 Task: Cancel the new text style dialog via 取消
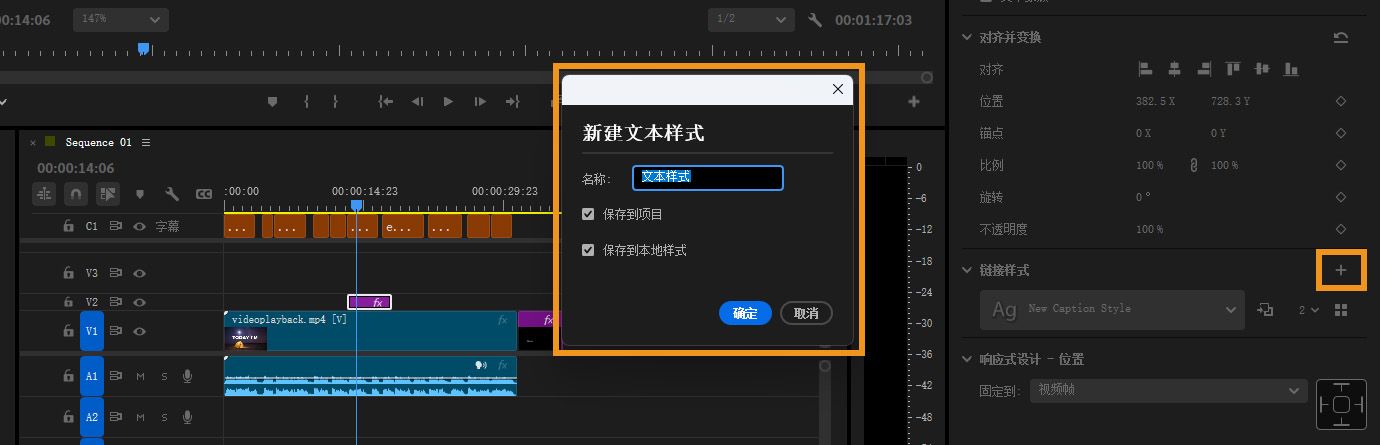point(806,313)
